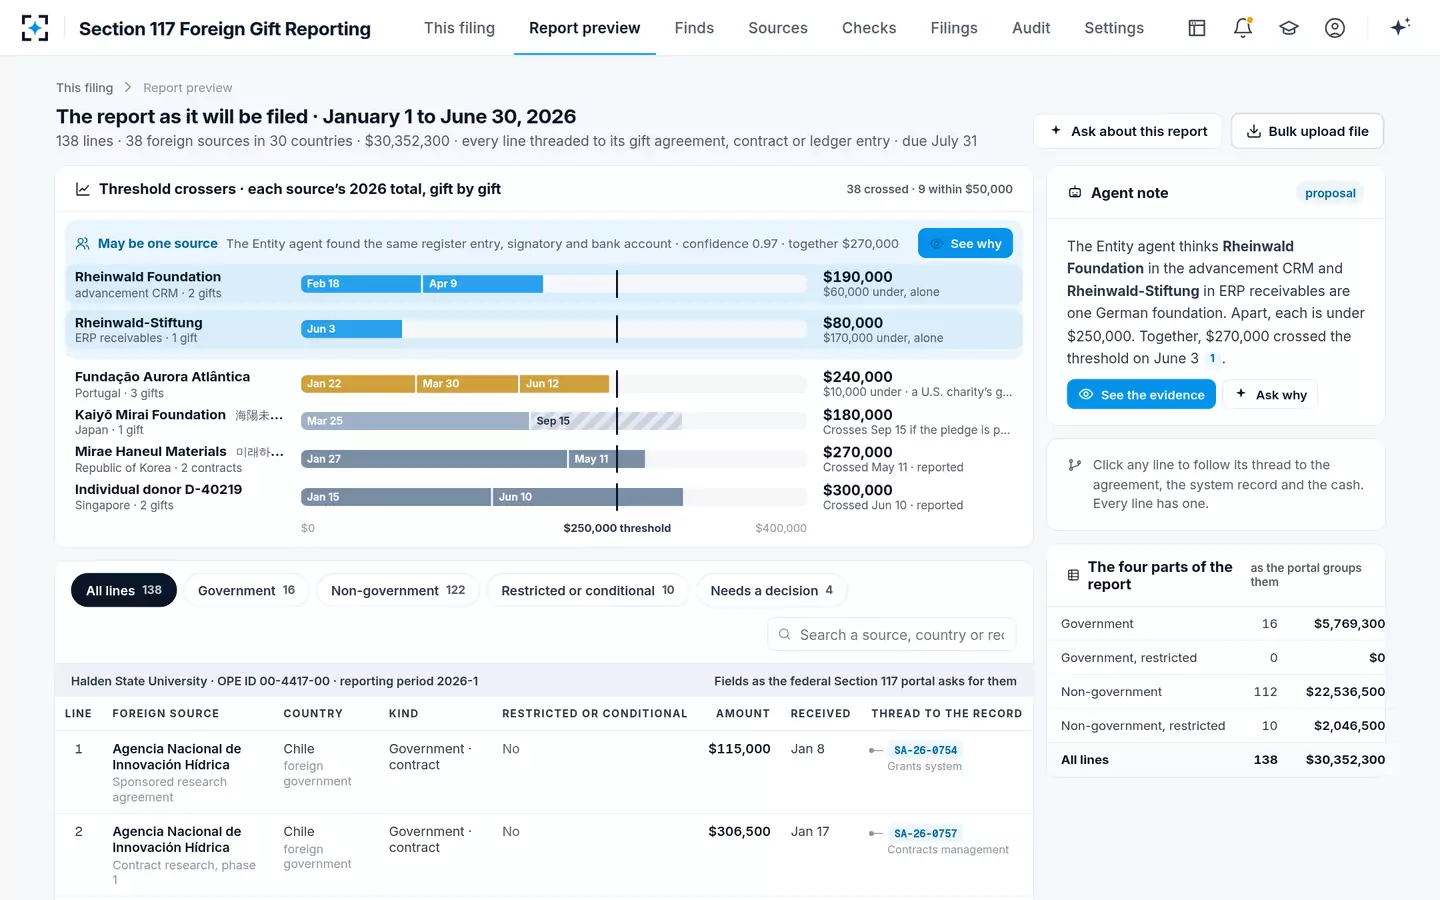Click the Apr 9 gift bar segment
This screenshot has height=900, width=1440.
[483, 284]
